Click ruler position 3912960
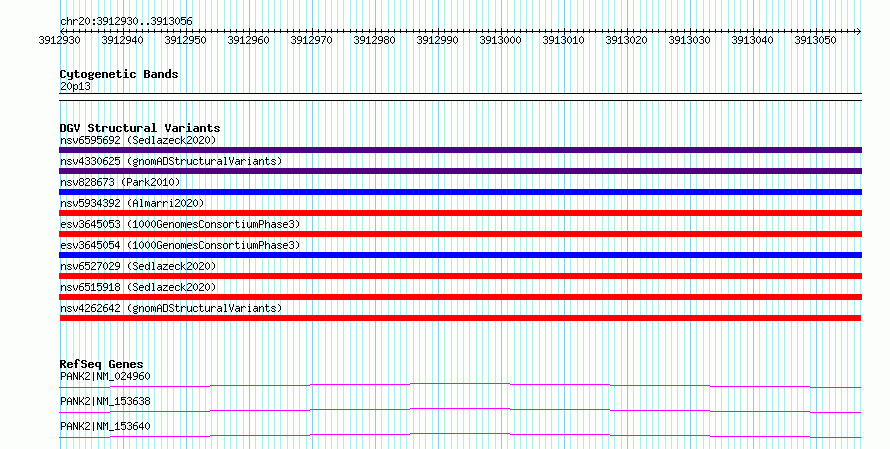The width and height of the screenshot is (890, 449). [249, 40]
